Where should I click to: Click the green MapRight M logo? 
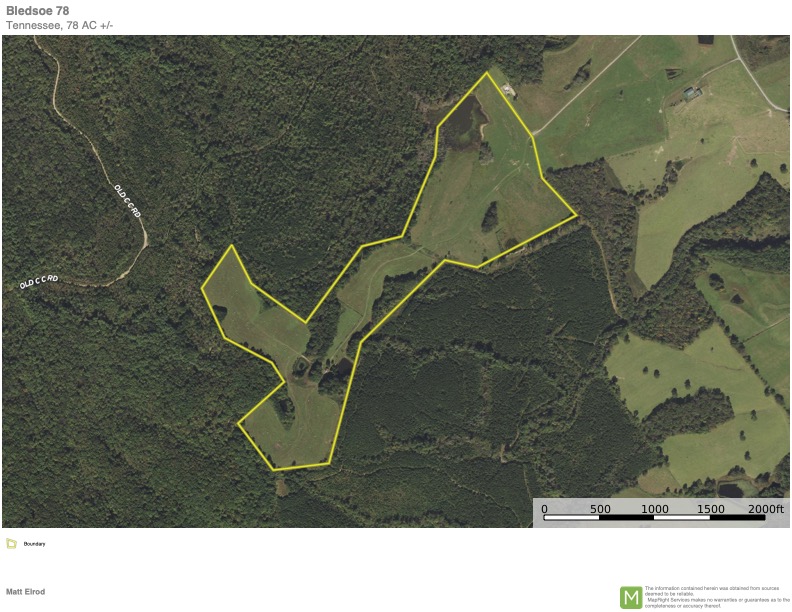(x=631, y=597)
